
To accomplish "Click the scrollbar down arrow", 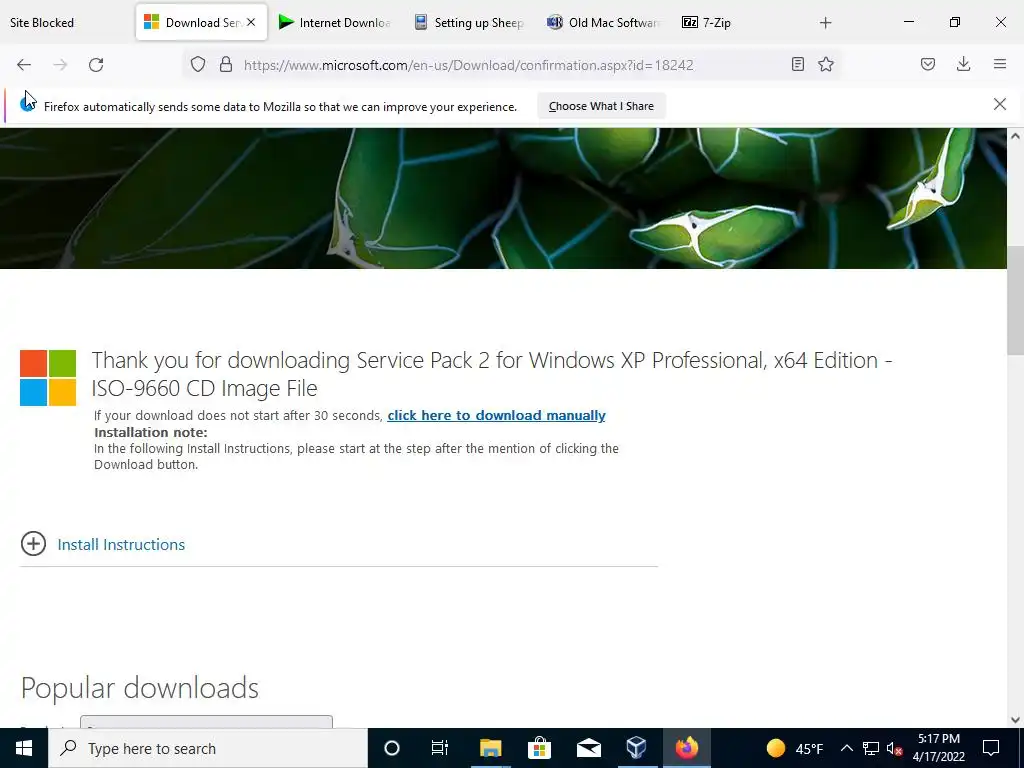I will pyautogui.click(x=1015, y=720).
